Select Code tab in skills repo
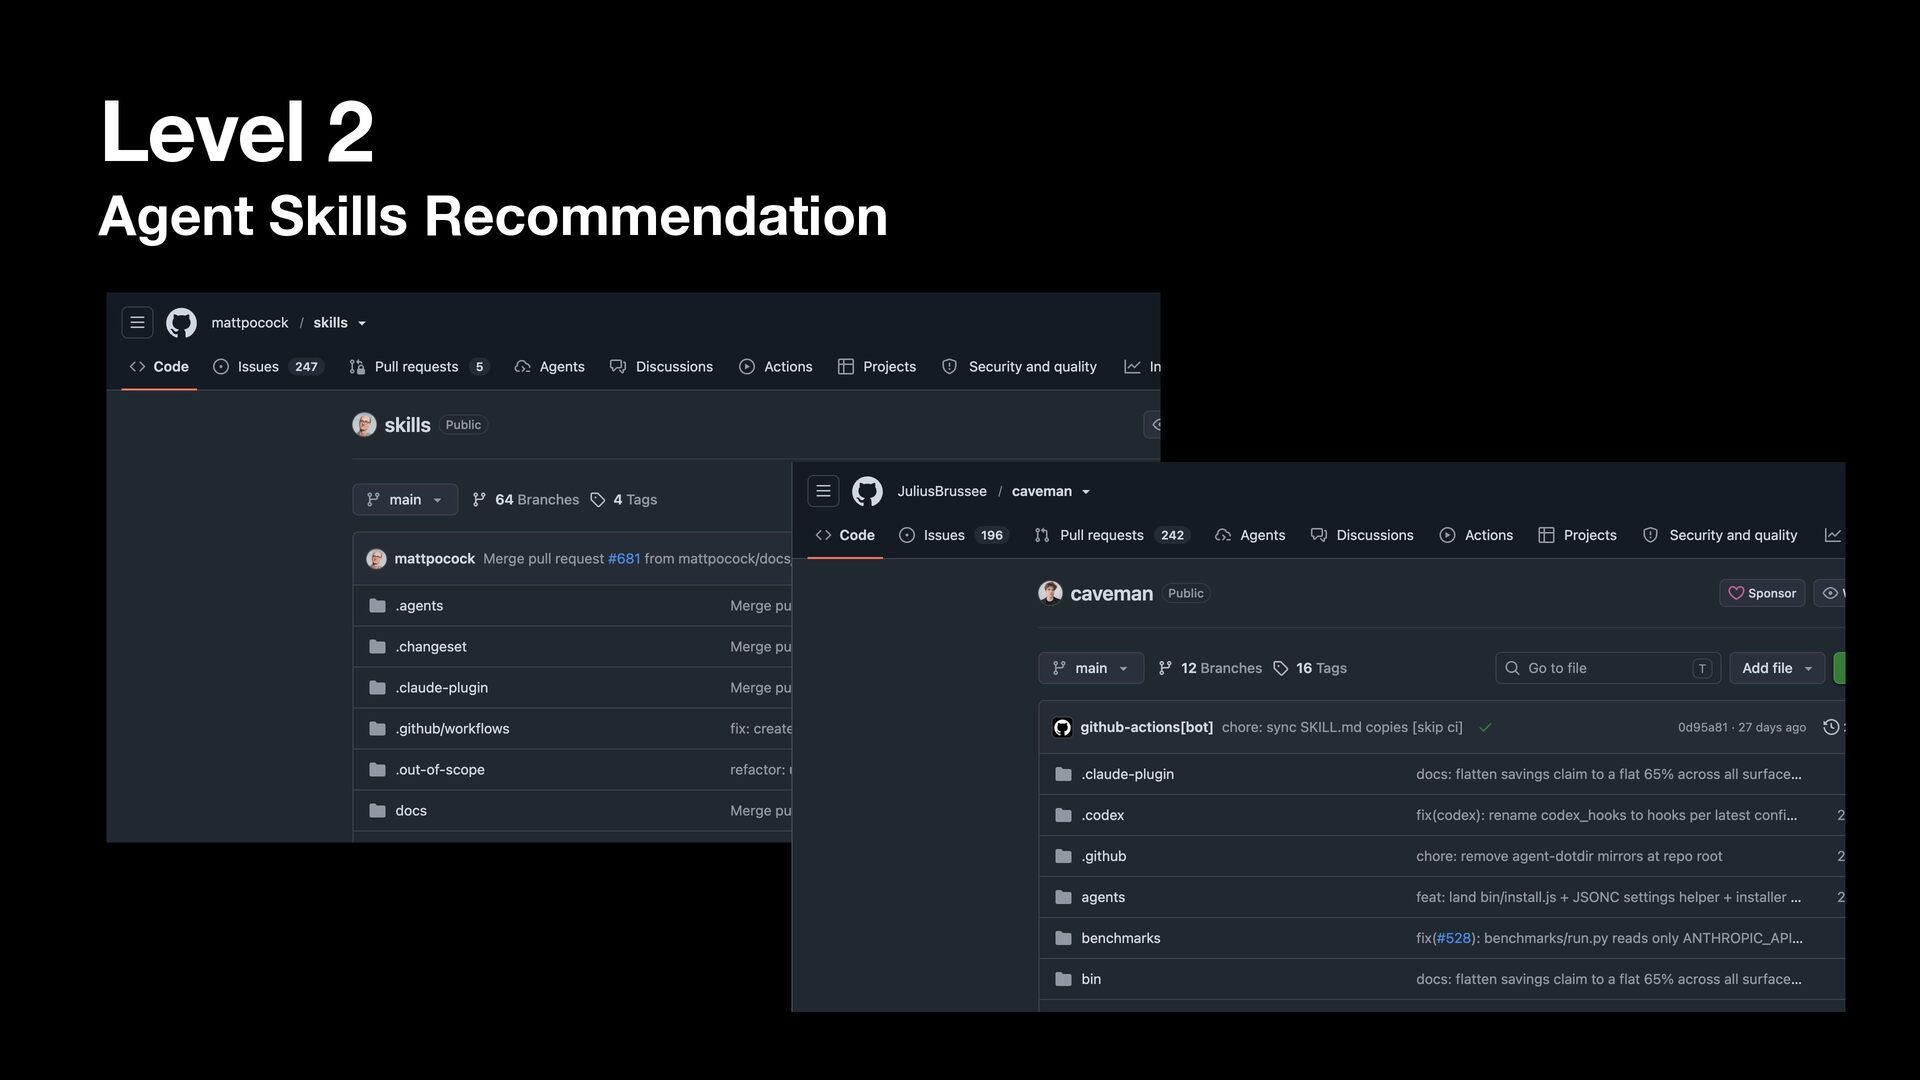The image size is (1920, 1080). point(159,367)
